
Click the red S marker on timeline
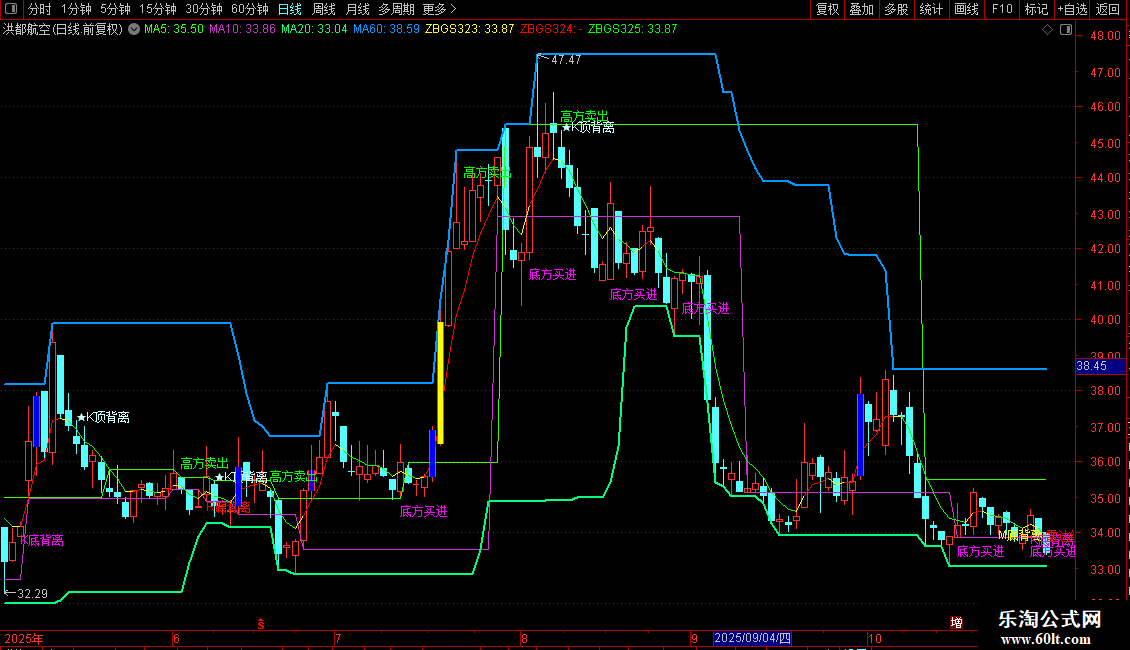click(x=261, y=625)
